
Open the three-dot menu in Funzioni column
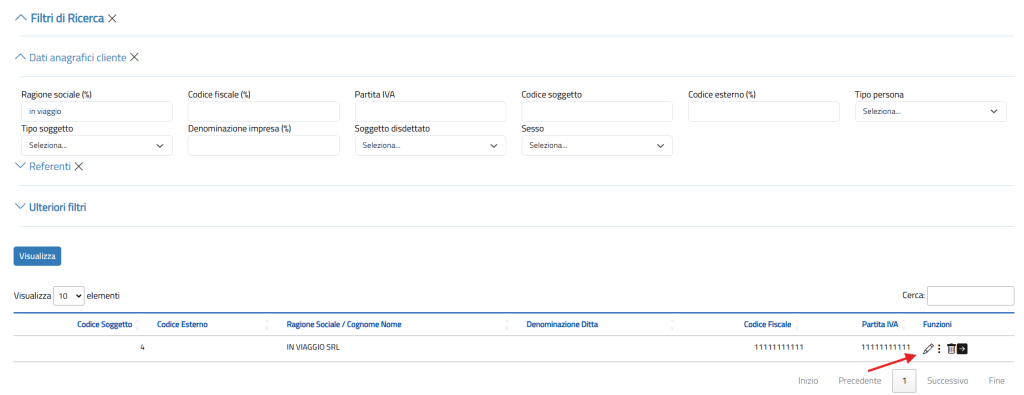coord(939,349)
